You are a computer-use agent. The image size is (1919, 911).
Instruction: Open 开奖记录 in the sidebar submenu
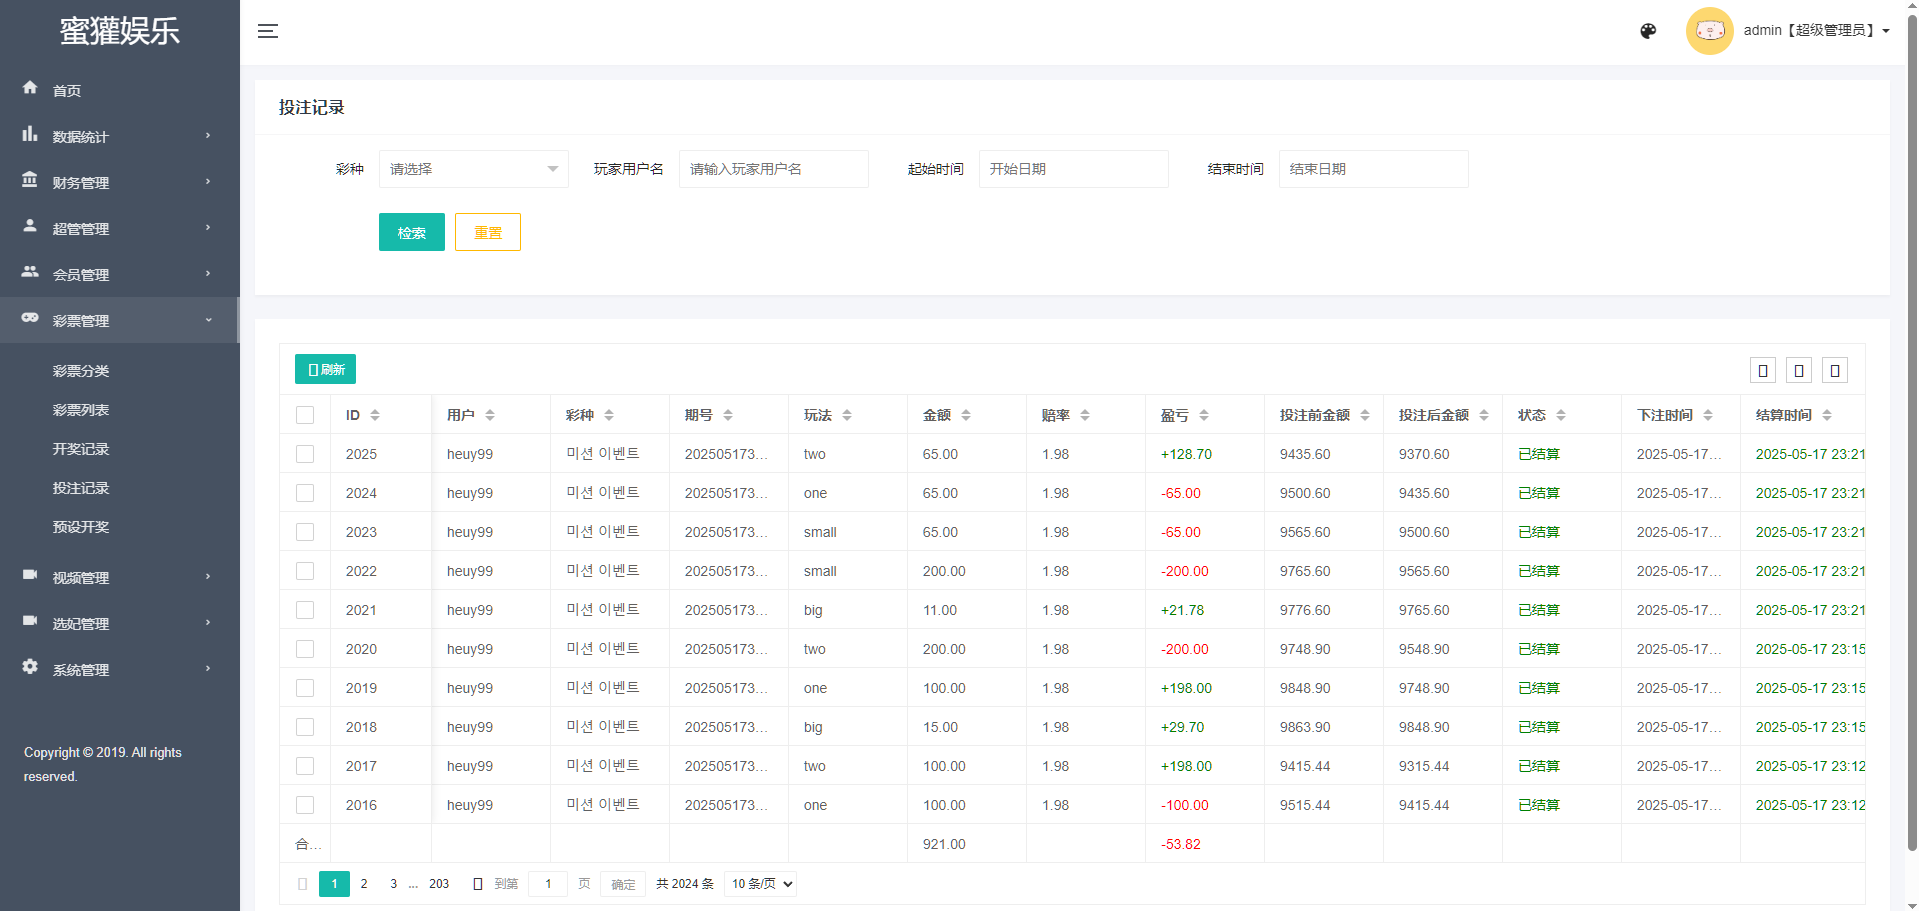pos(81,449)
